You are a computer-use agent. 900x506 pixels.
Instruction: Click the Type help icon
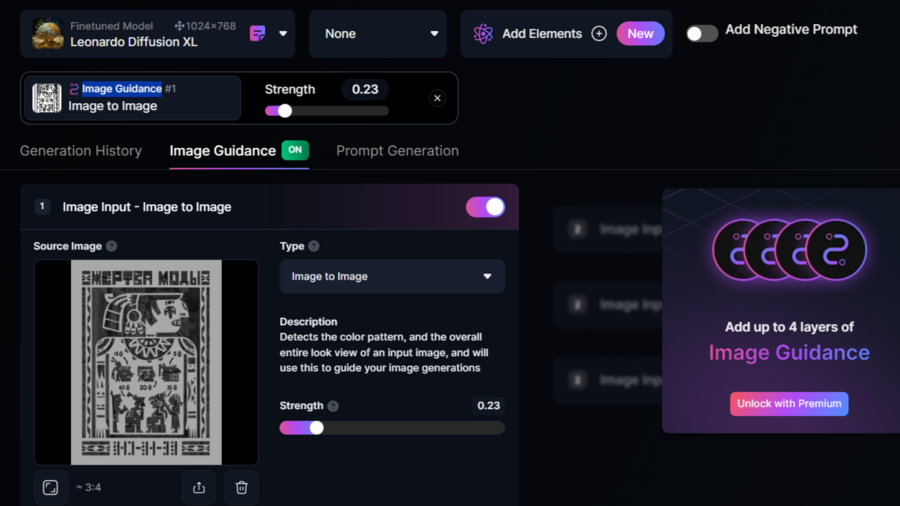313,246
